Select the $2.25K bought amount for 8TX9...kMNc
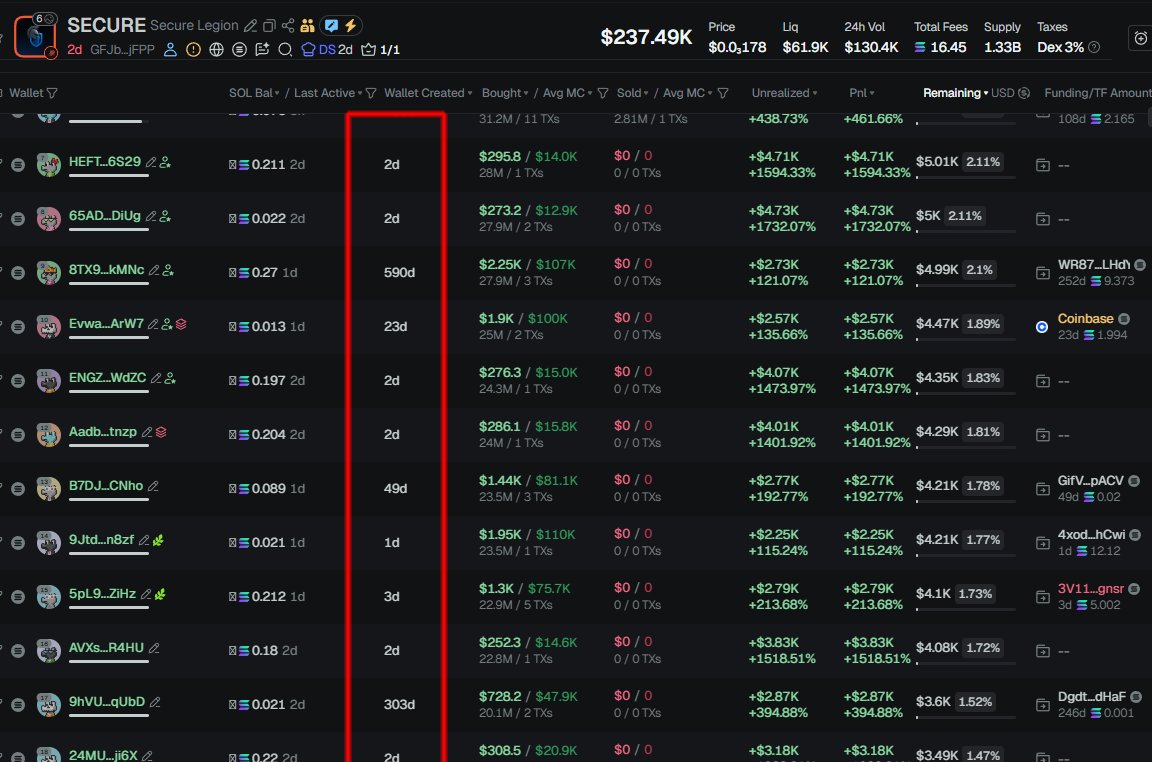1152x762 pixels. 500,265
